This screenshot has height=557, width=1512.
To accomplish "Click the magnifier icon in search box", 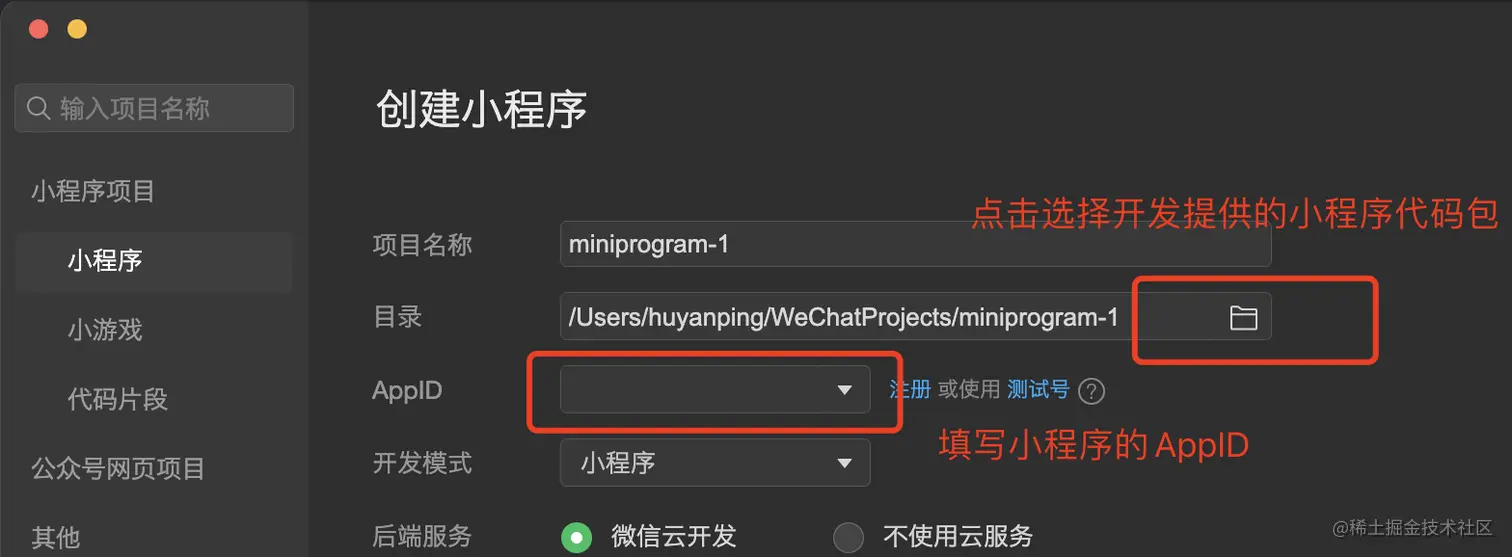I will (x=38, y=108).
